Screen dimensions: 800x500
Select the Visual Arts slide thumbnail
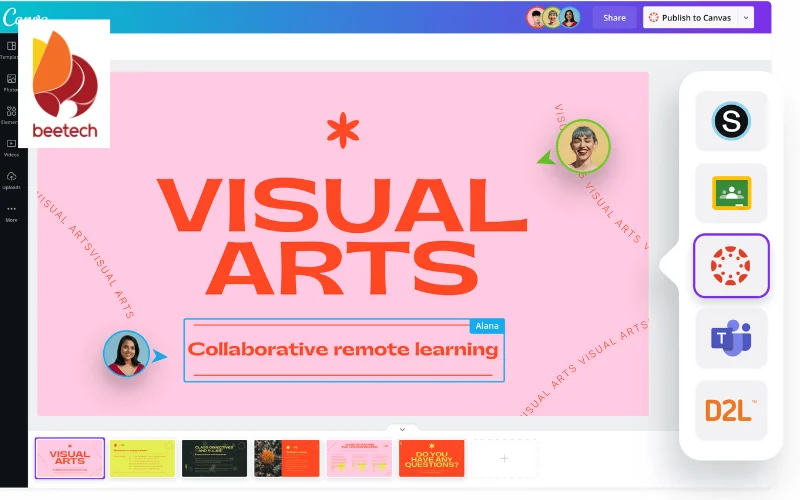click(70, 458)
